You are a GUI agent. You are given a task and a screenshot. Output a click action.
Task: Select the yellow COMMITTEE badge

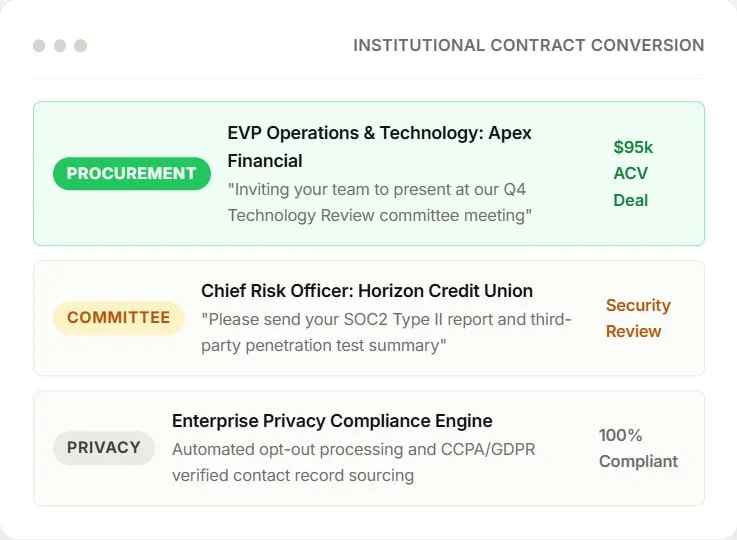(x=119, y=318)
